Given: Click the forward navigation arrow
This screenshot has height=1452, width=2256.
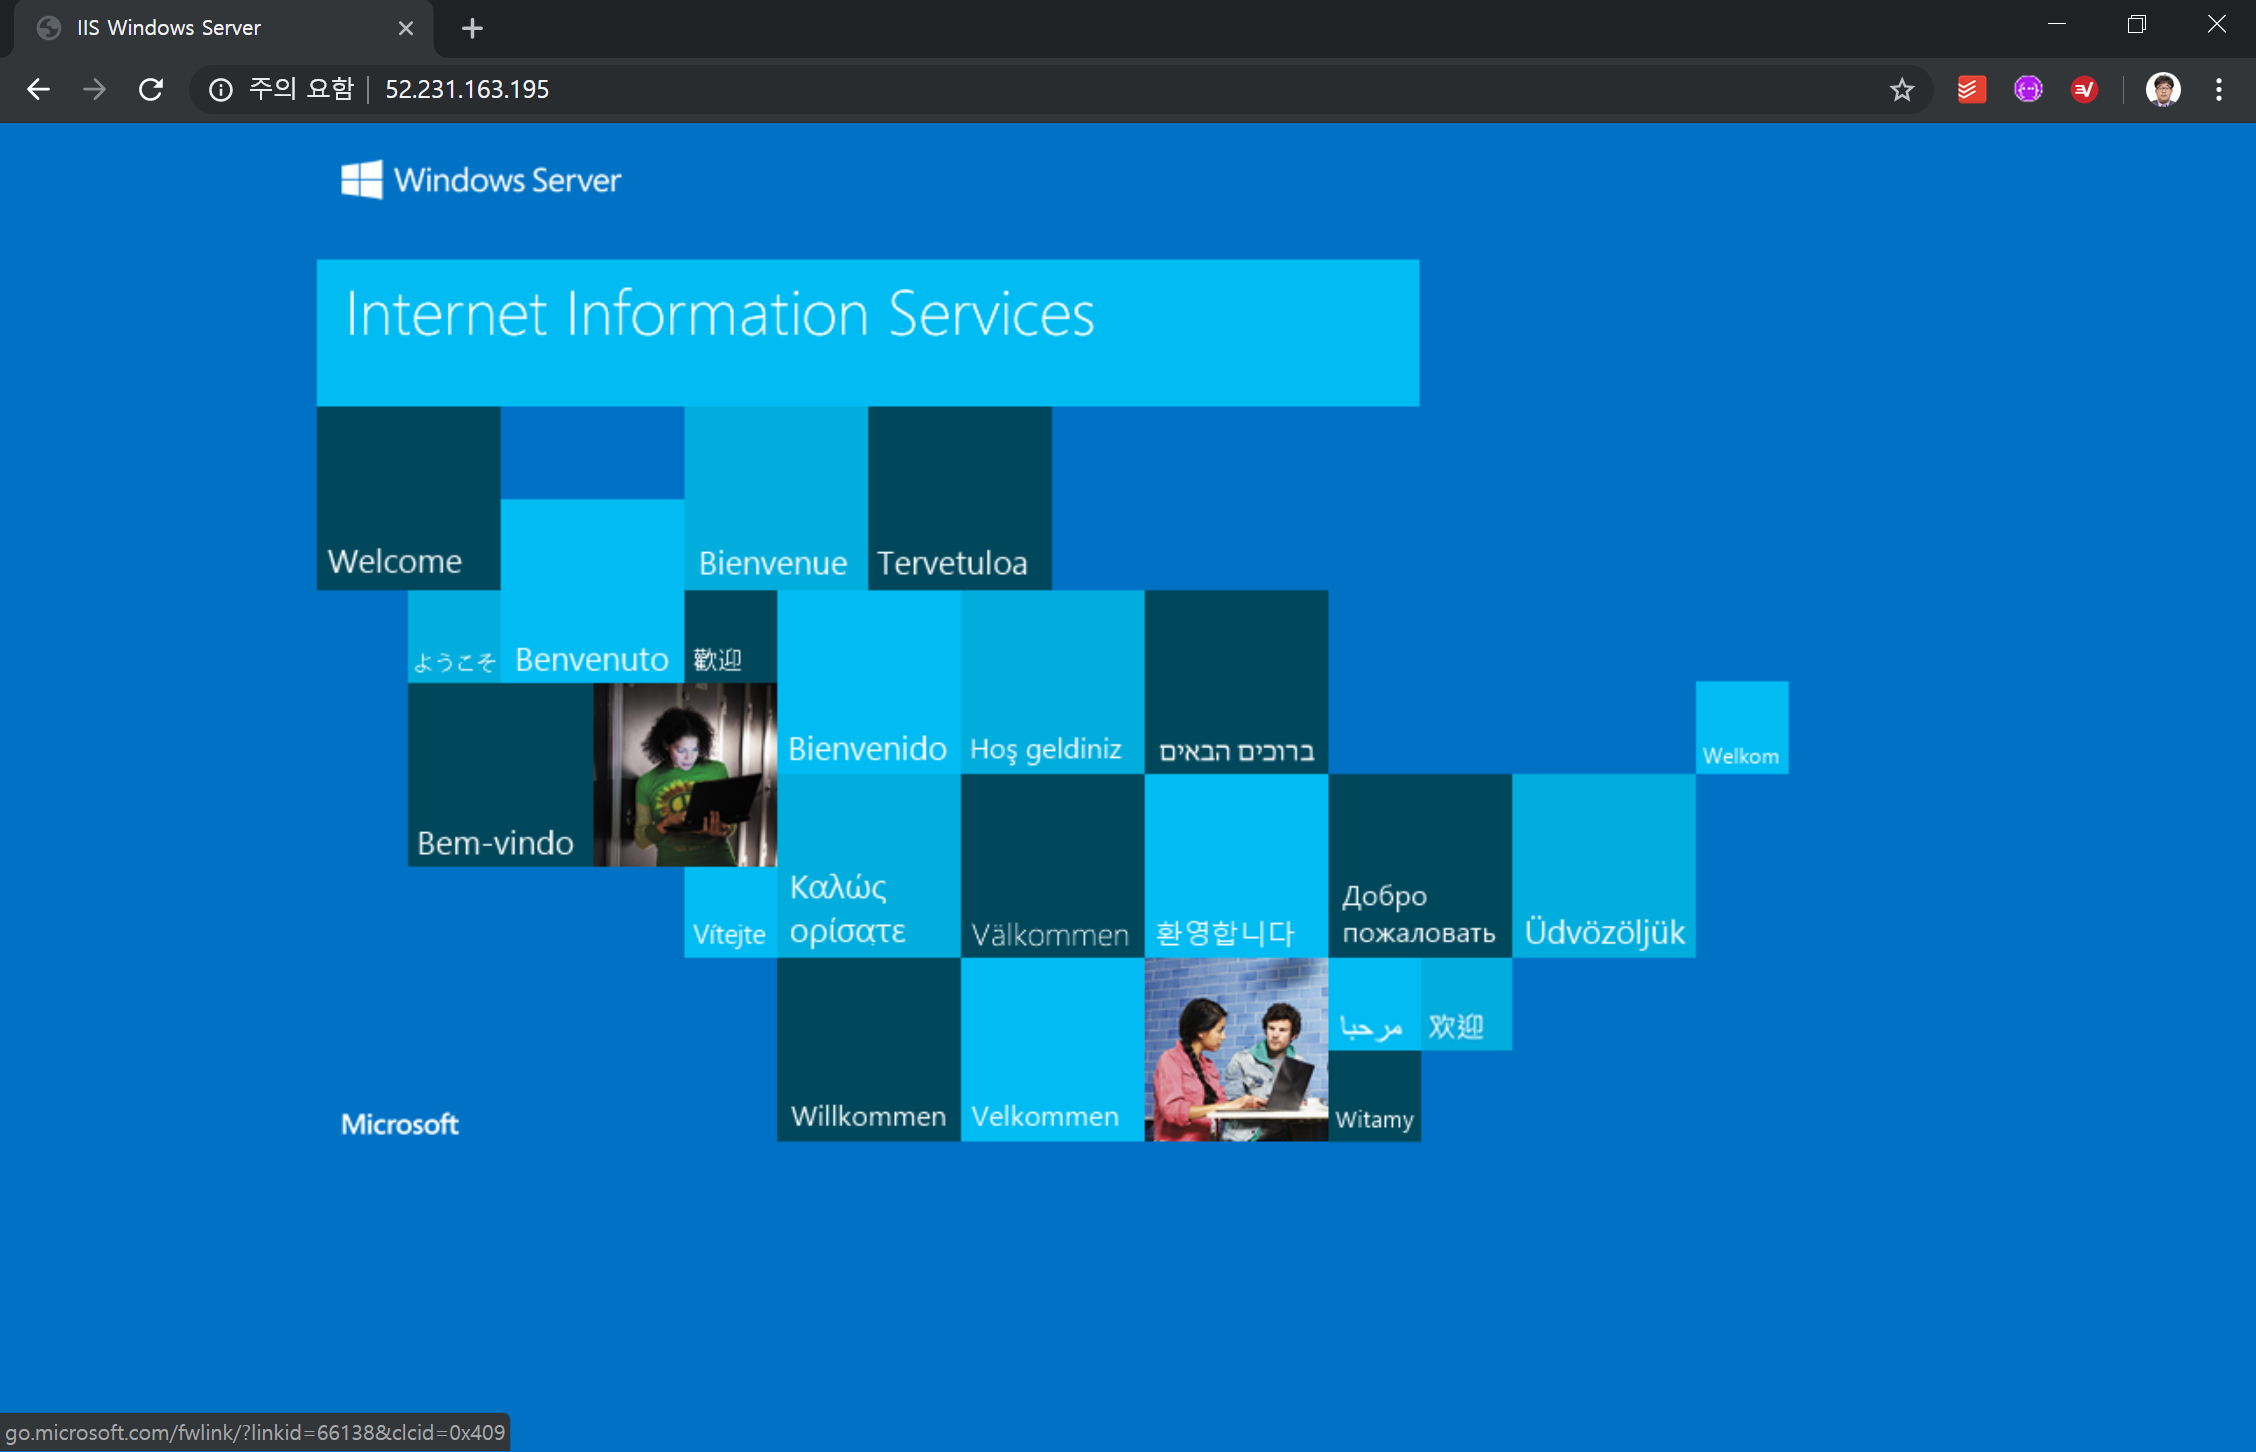Looking at the screenshot, I should click(94, 89).
